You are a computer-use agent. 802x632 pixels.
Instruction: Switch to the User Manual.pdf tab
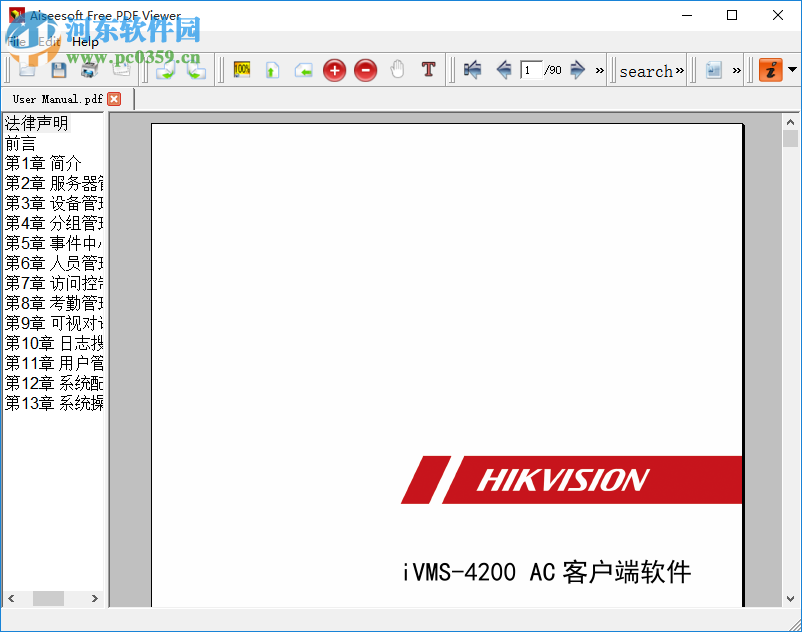(x=55, y=98)
